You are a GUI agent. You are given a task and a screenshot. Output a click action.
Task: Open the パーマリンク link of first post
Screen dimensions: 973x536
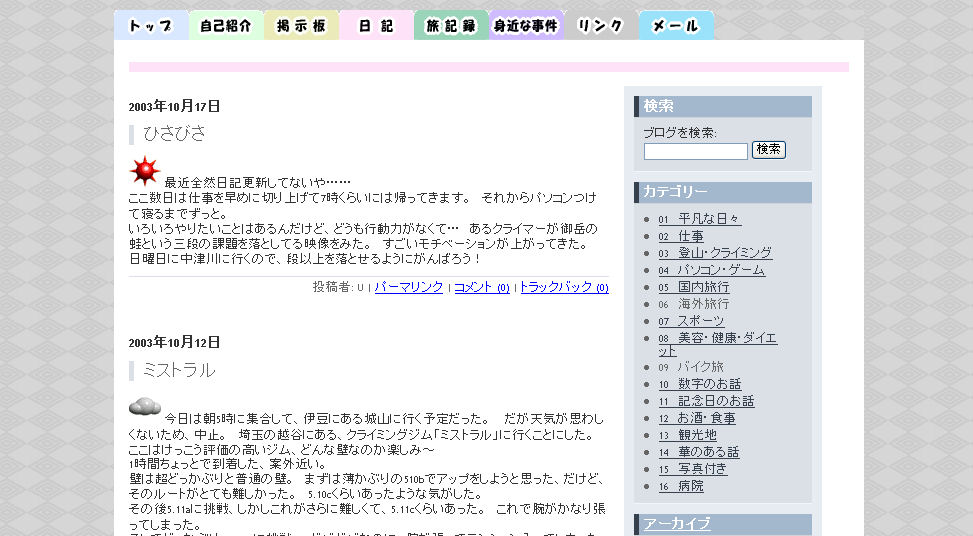(408, 287)
